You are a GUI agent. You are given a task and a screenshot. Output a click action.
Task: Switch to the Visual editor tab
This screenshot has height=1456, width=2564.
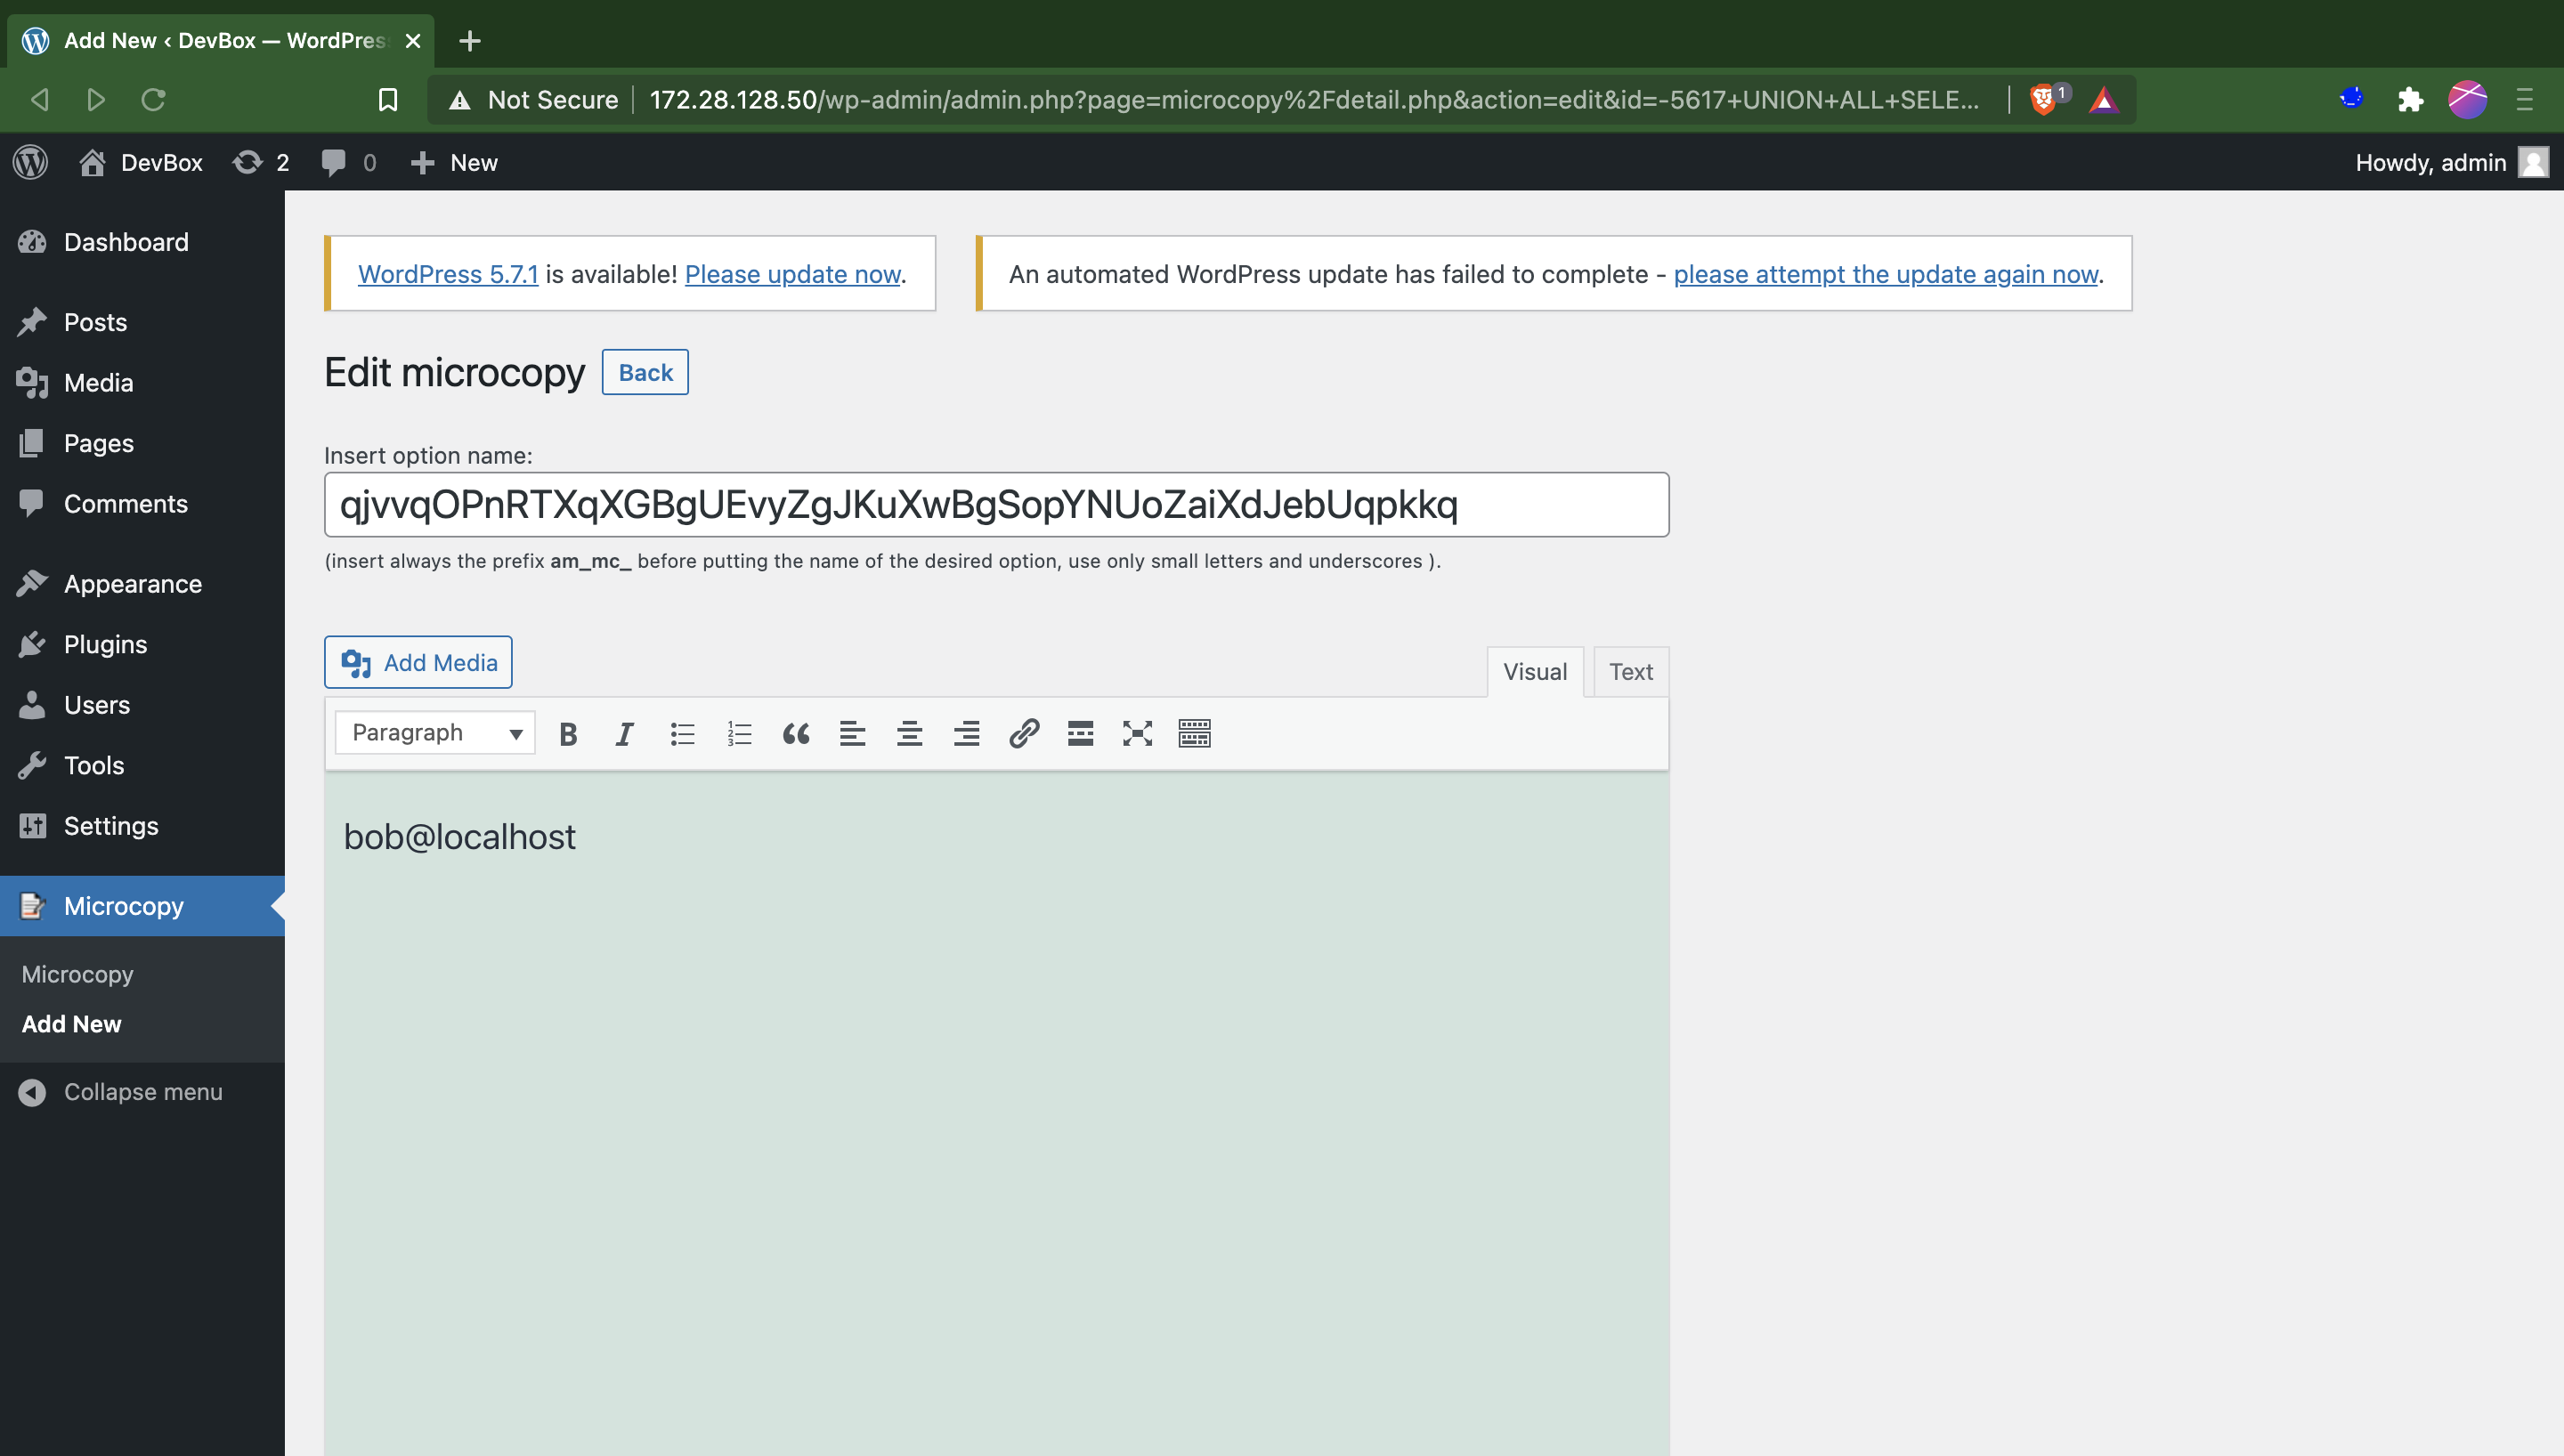(x=1534, y=671)
